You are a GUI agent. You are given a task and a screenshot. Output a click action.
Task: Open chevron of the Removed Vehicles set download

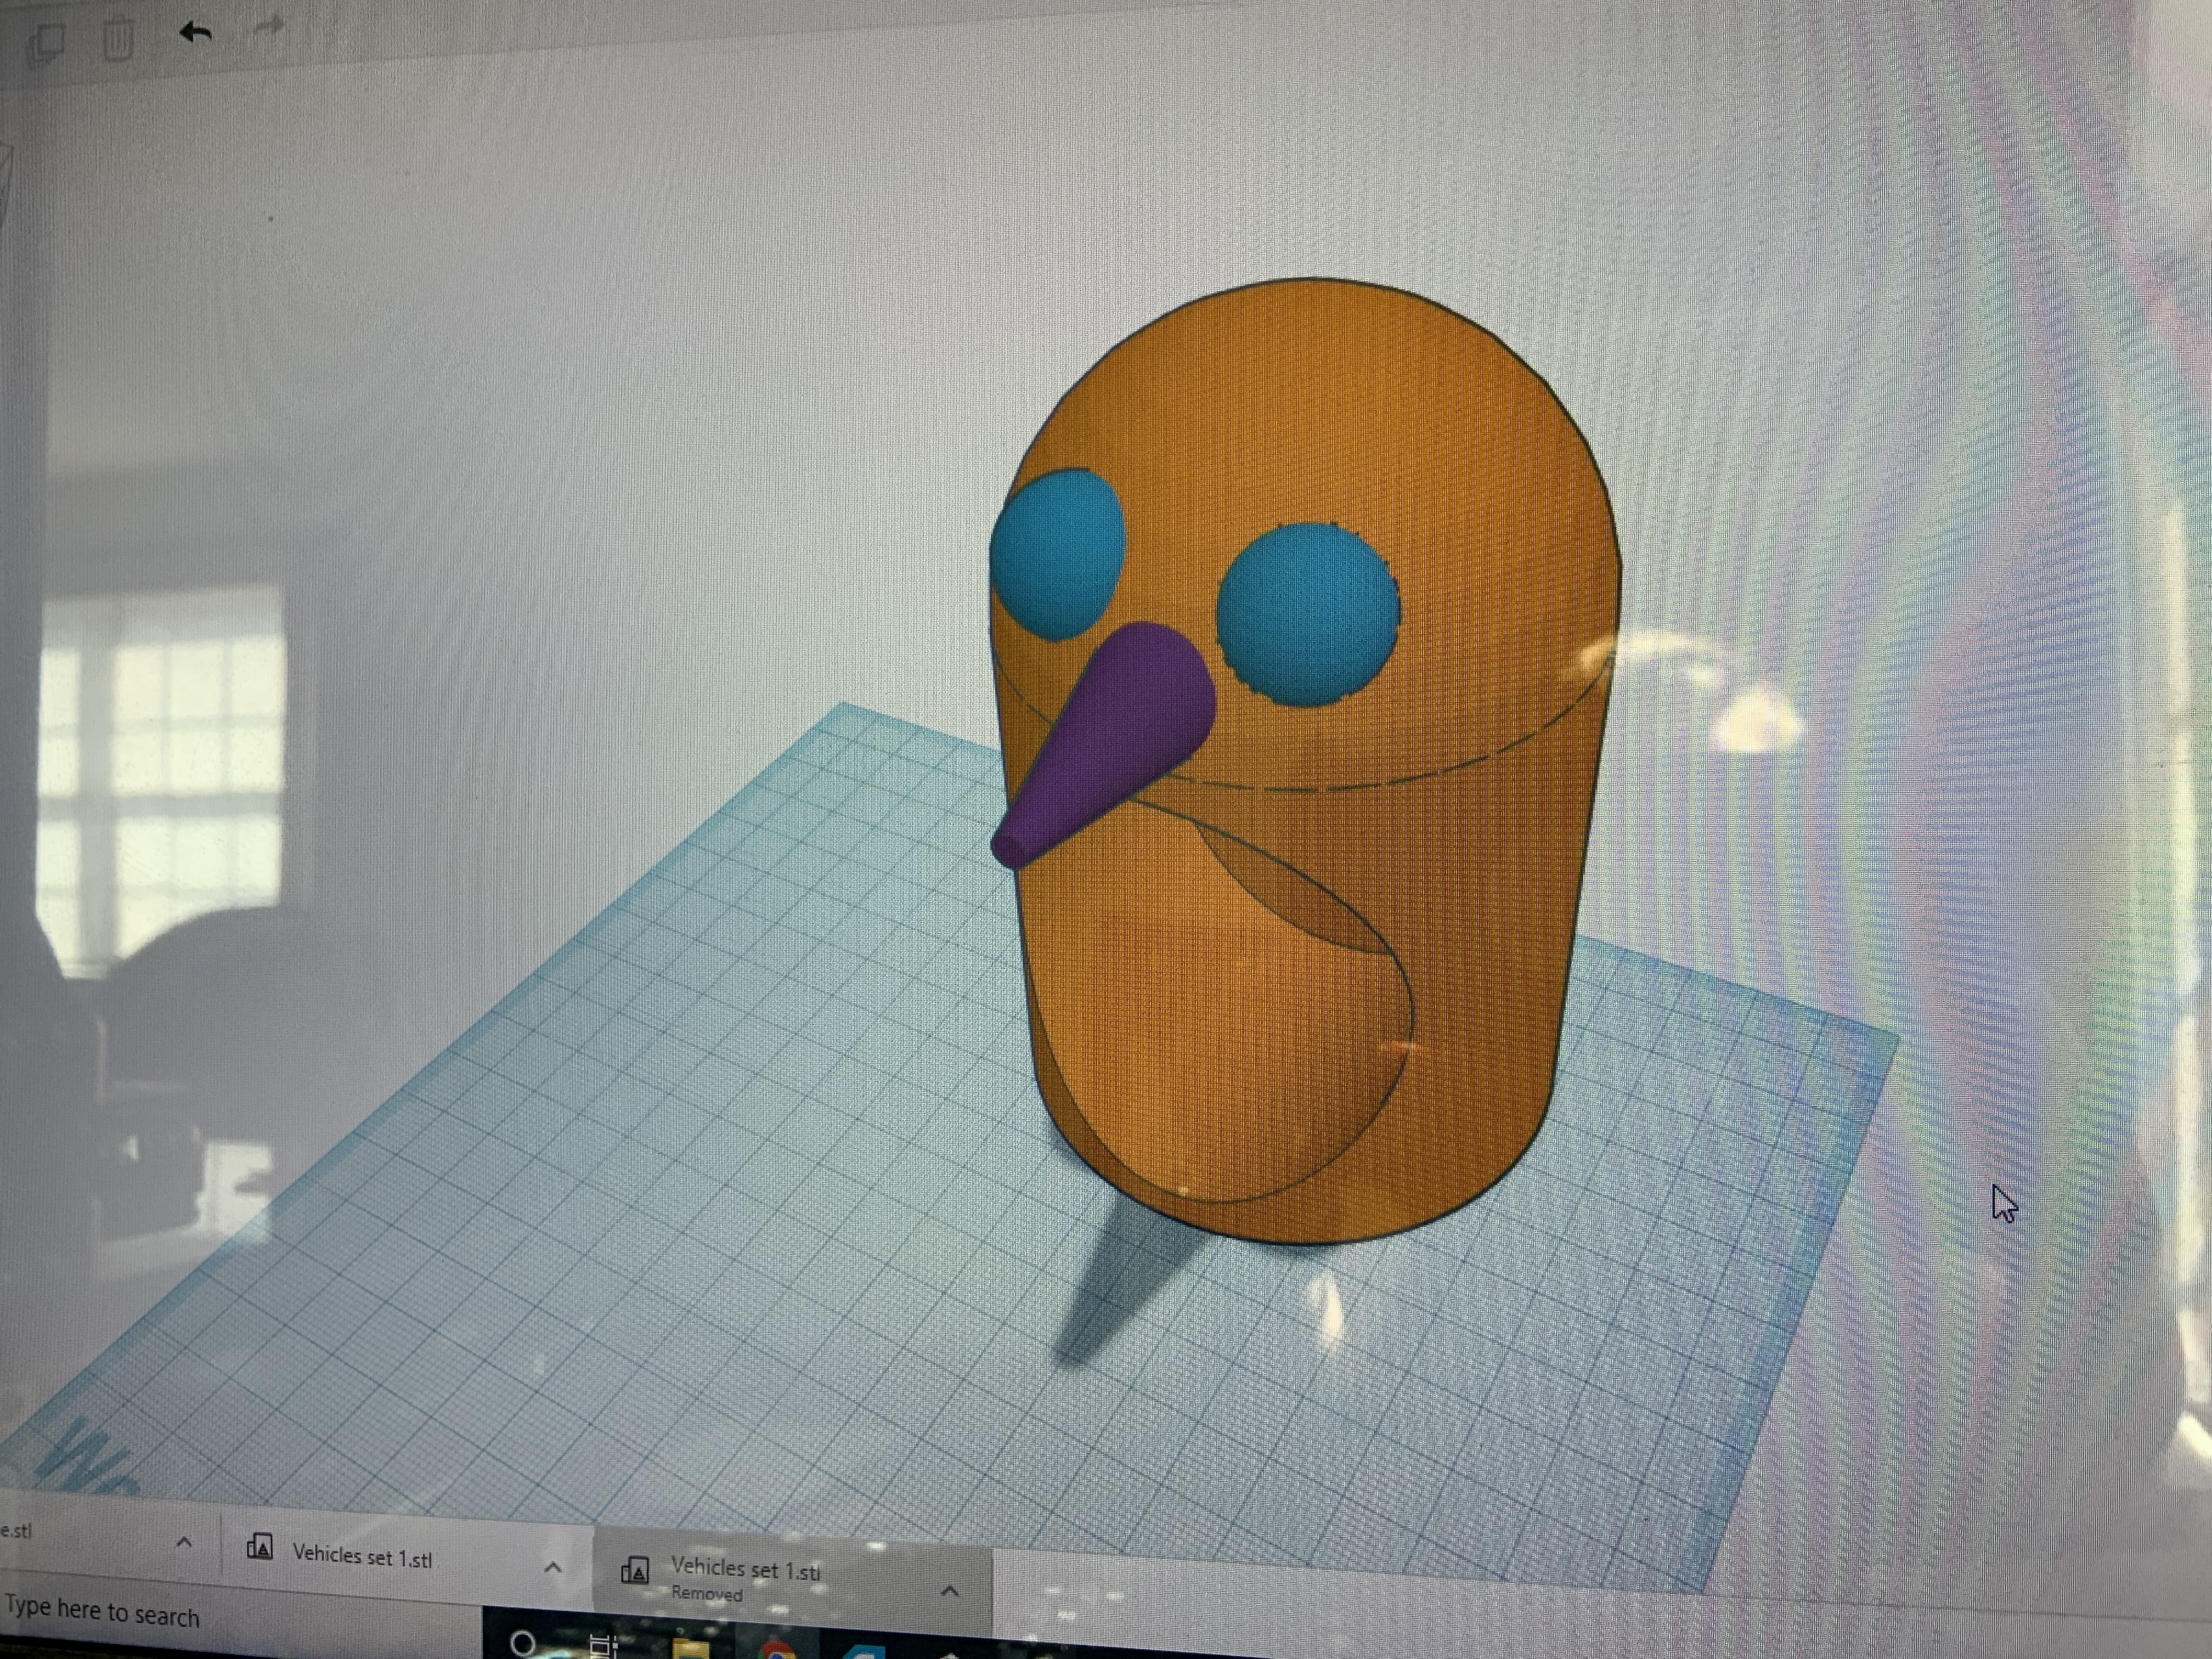click(x=950, y=1590)
